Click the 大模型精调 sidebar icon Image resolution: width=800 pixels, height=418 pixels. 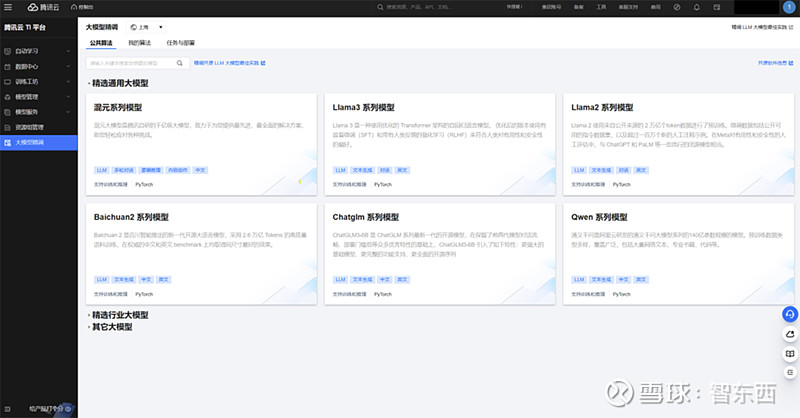click(8, 143)
